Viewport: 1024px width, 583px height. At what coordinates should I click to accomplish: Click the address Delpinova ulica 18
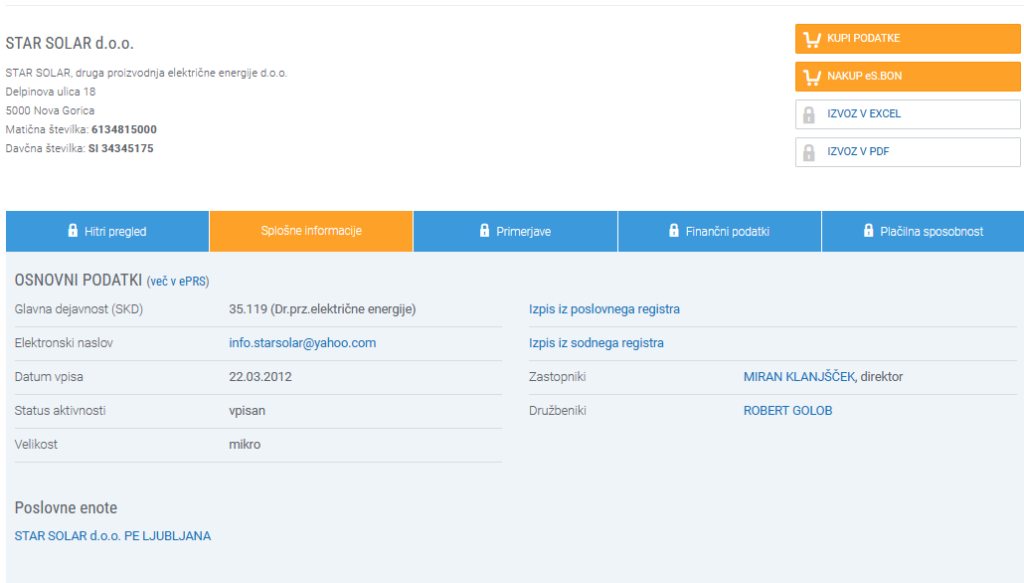point(50,91)
